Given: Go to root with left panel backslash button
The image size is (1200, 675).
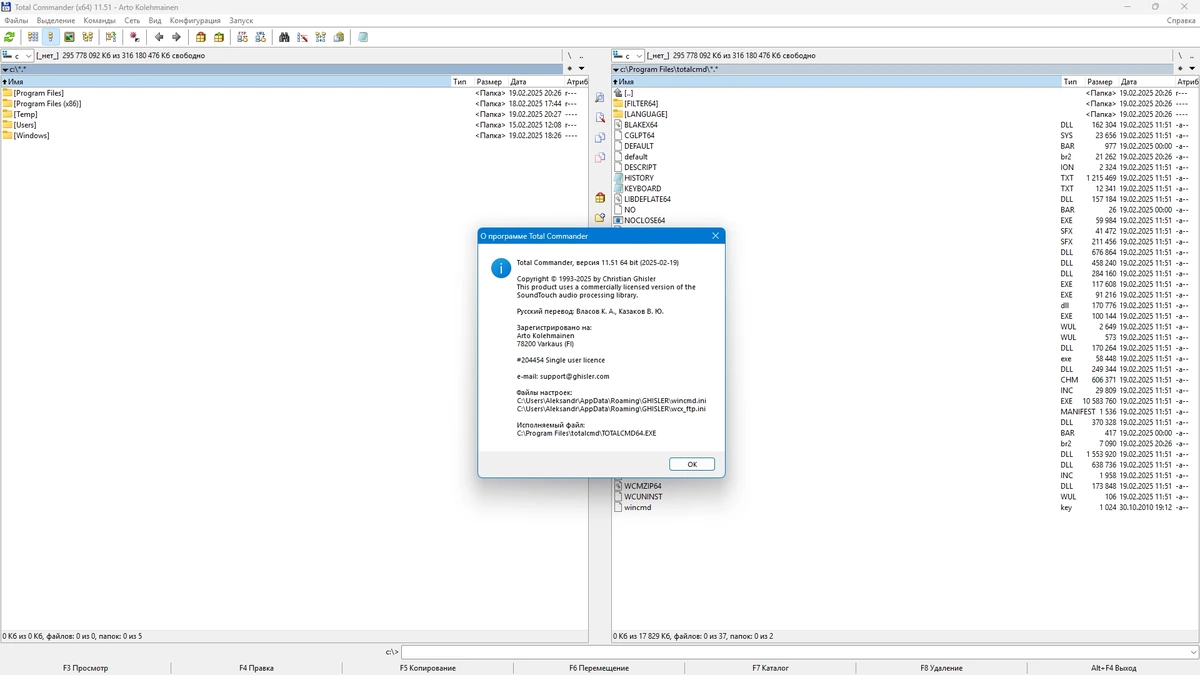Looking at the screenshot, I should 570,56.
